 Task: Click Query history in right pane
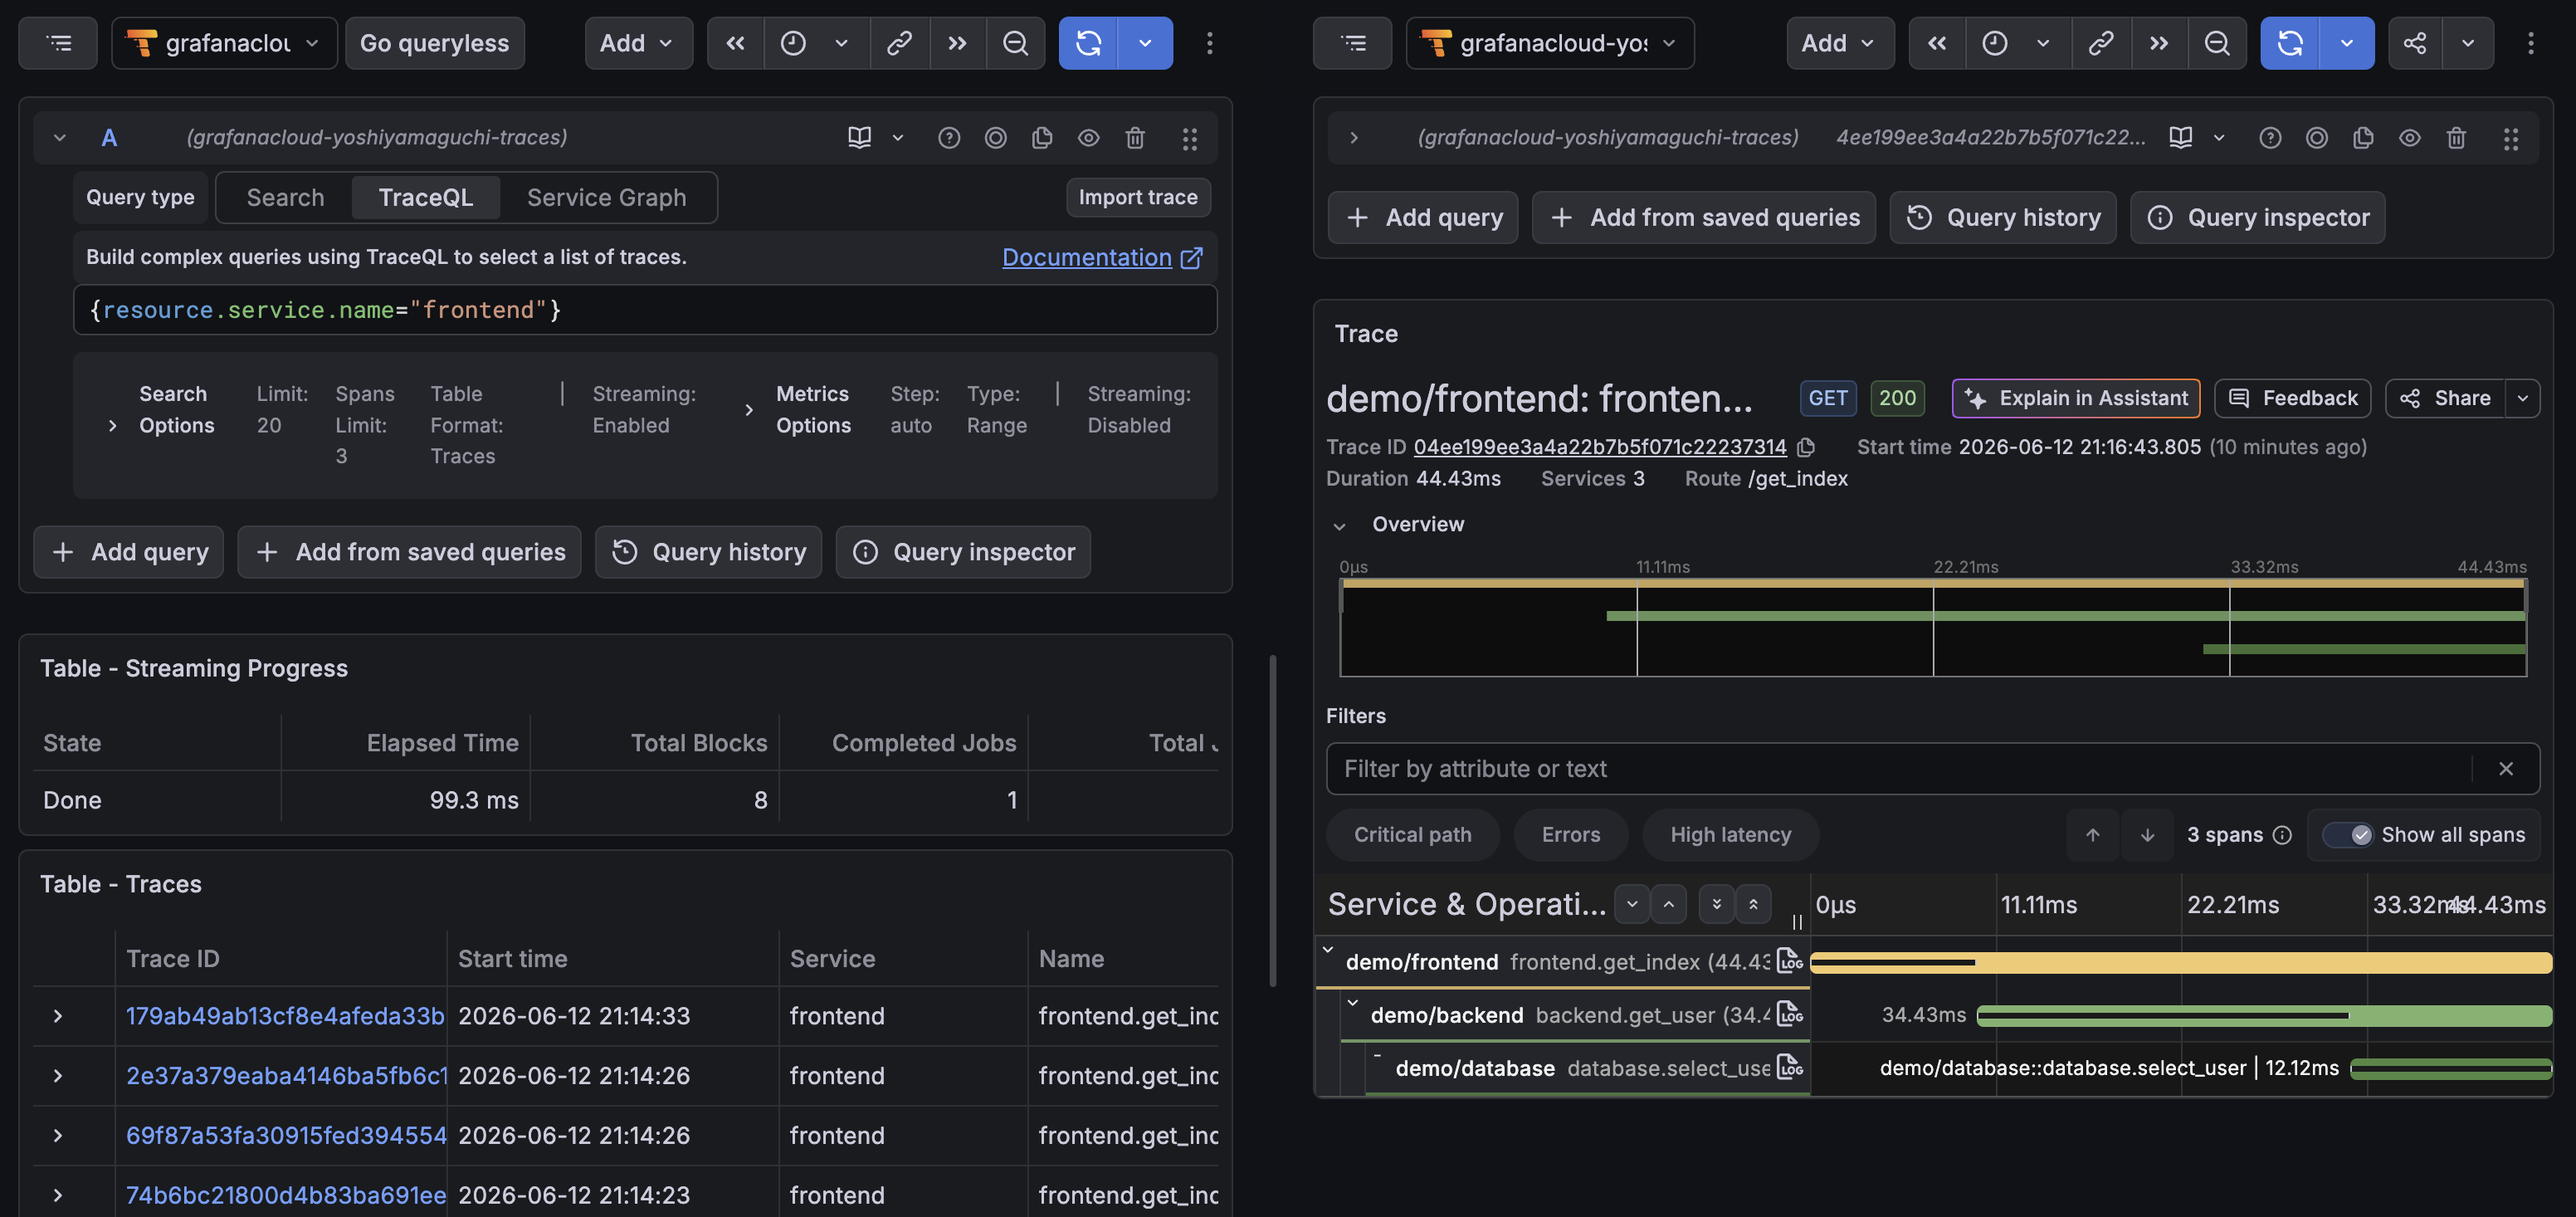click(2002, 217)
